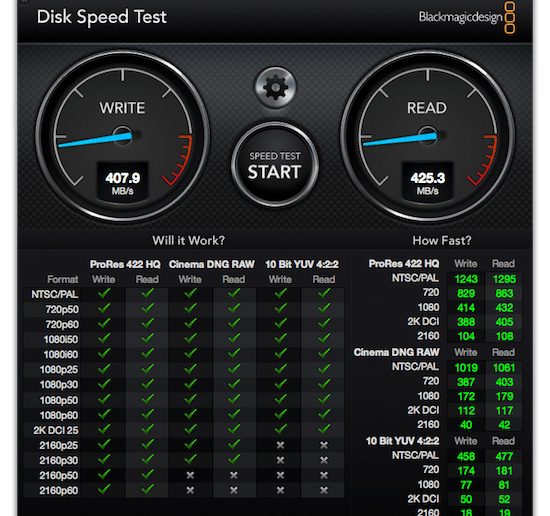Click ProRes 422 HQ write checkmark for NTSC/PAL
The height and width of the screenshot is (516, 550).
click(x=104, y=293)
